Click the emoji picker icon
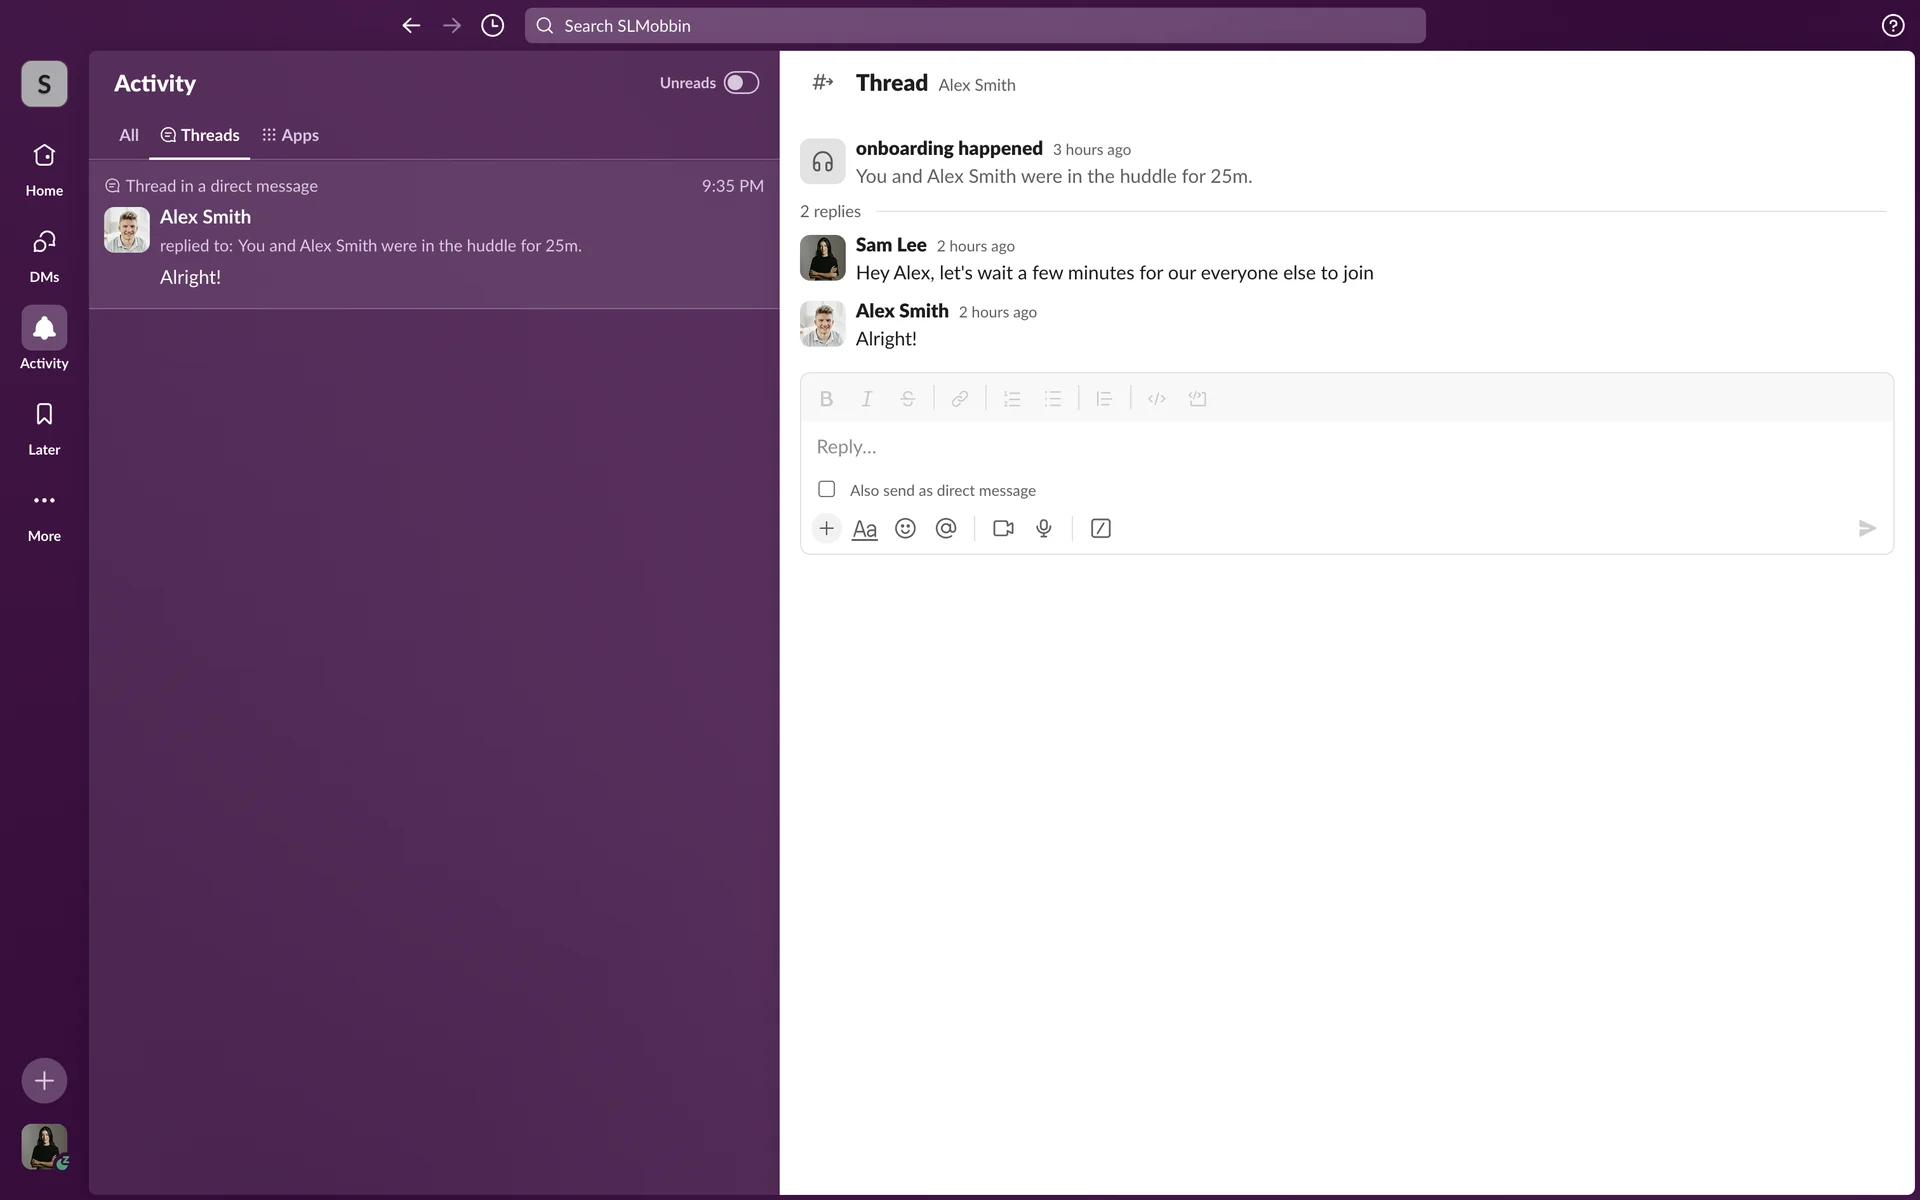This screenshot has height=1200, width=1920. click(905, 528)
